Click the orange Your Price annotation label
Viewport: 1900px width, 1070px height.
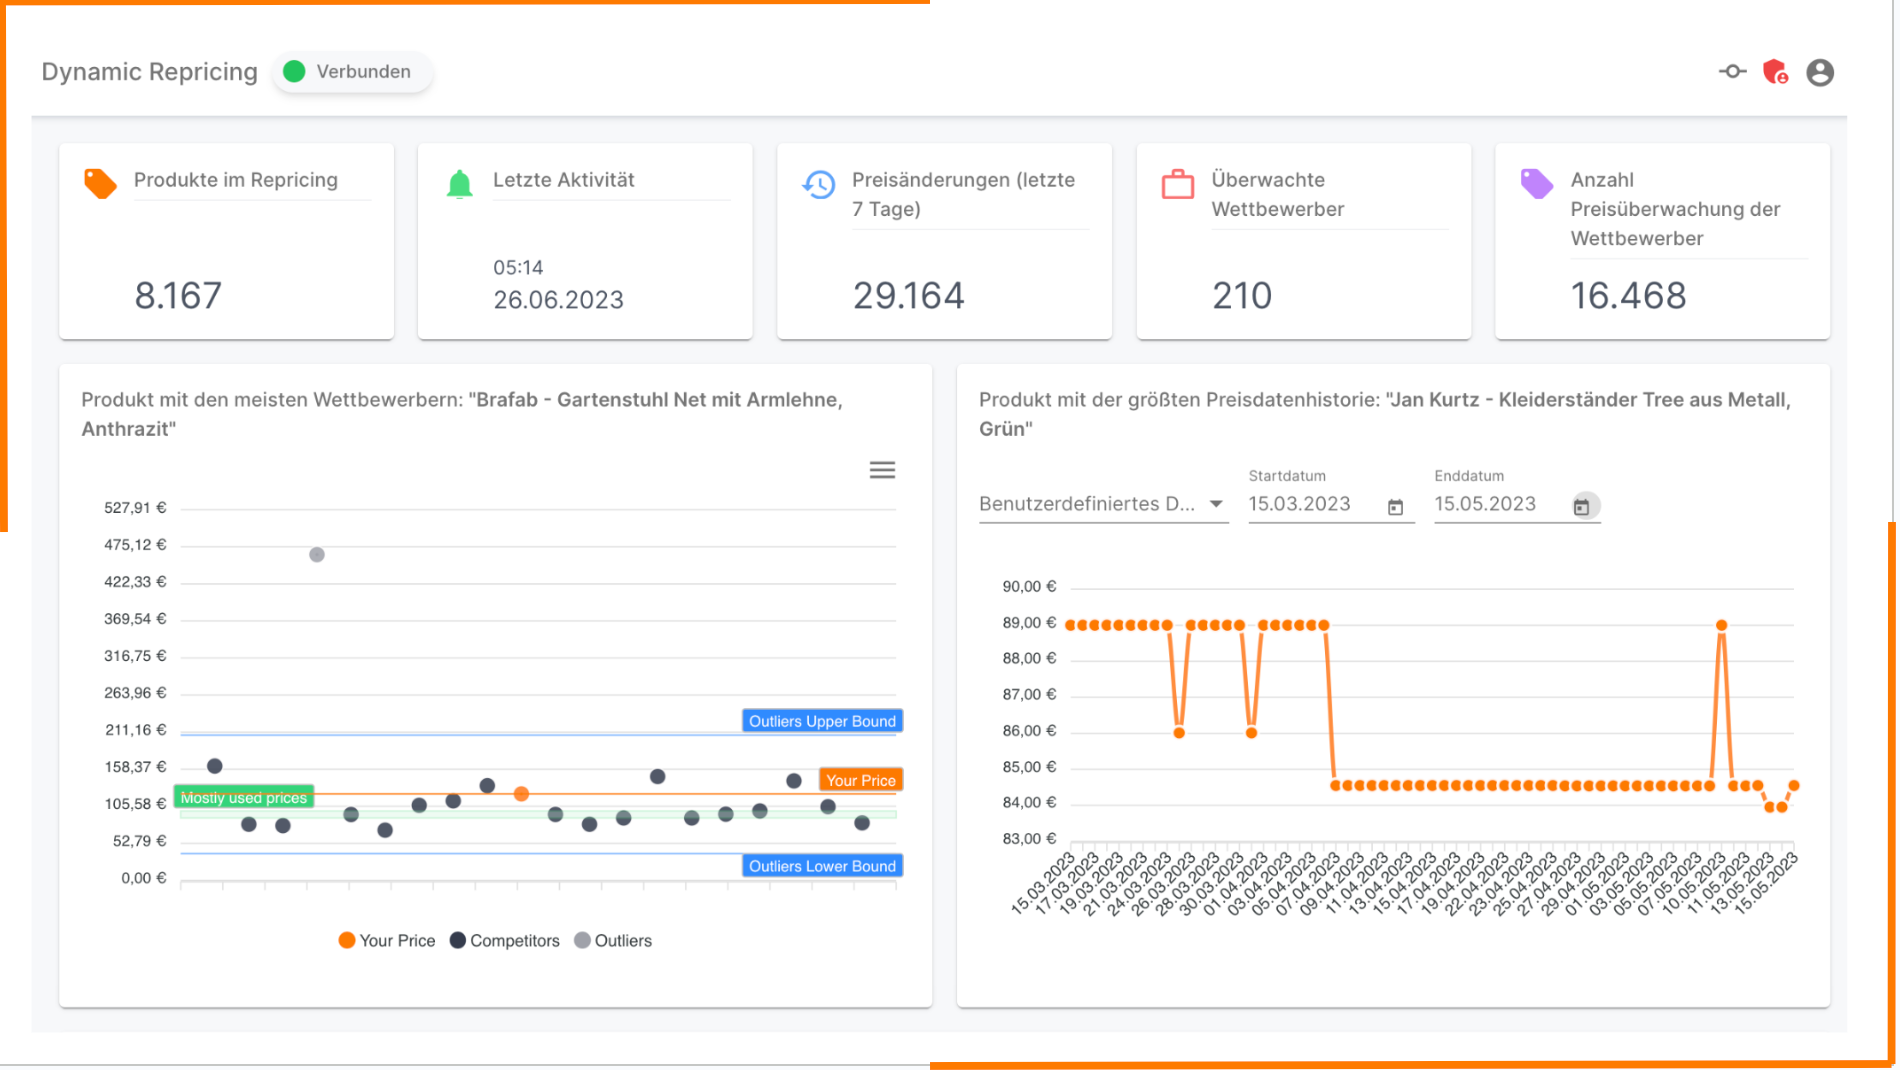point(861,780)
